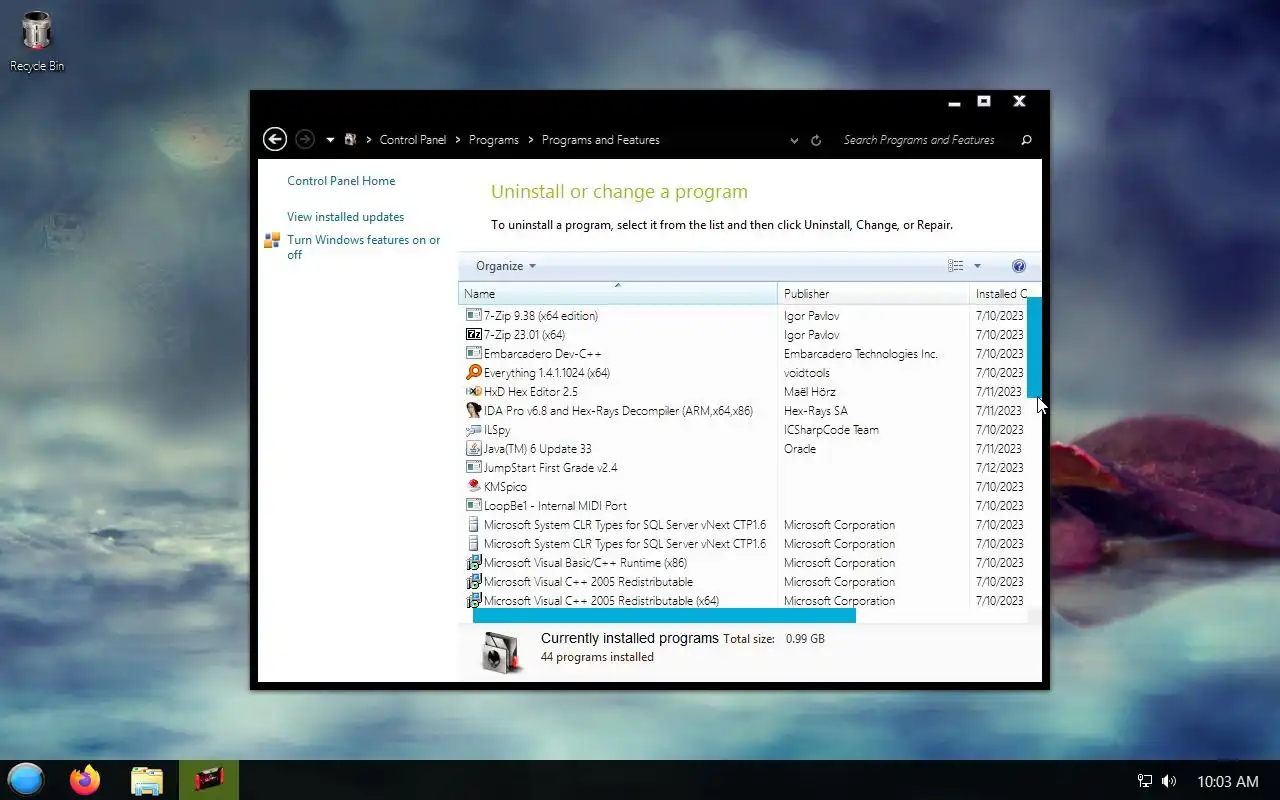
Task: Select the LoopBe1 Internal MIDI Port icon
Action: pyautogui.click(x=474, y=506)
